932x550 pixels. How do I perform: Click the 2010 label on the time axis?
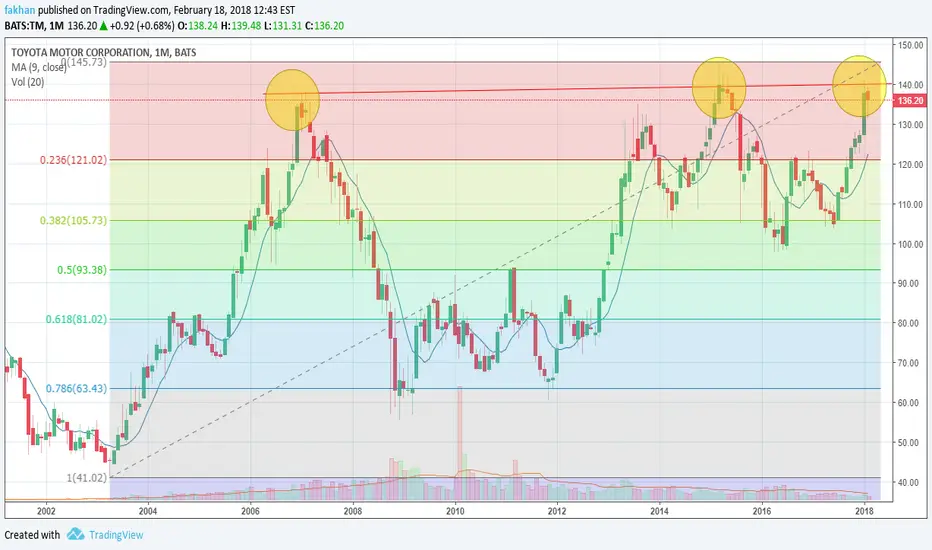coord(455,511)
